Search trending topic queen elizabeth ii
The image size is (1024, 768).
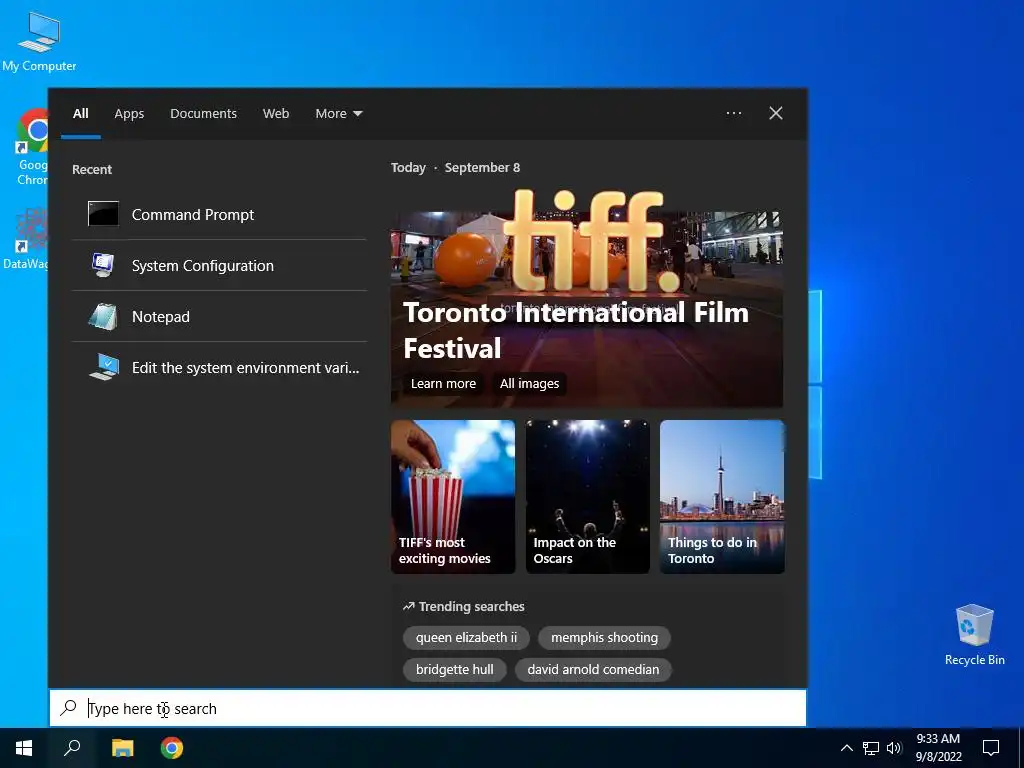point(466,637)
